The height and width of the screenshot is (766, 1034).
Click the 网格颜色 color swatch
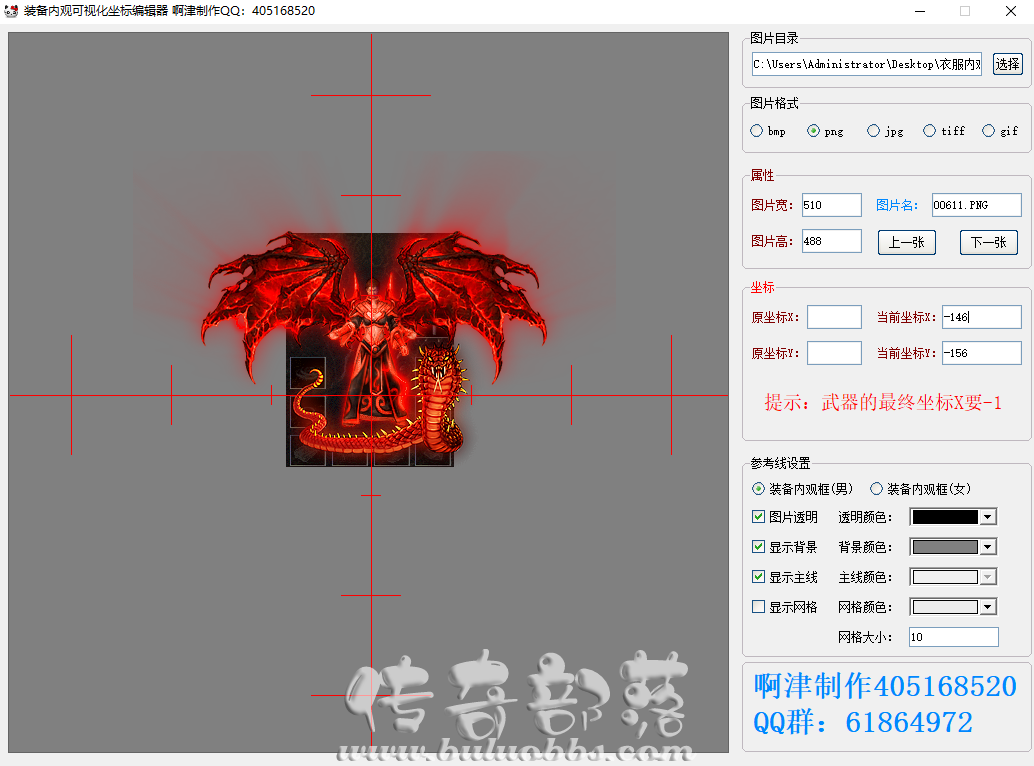945,607
